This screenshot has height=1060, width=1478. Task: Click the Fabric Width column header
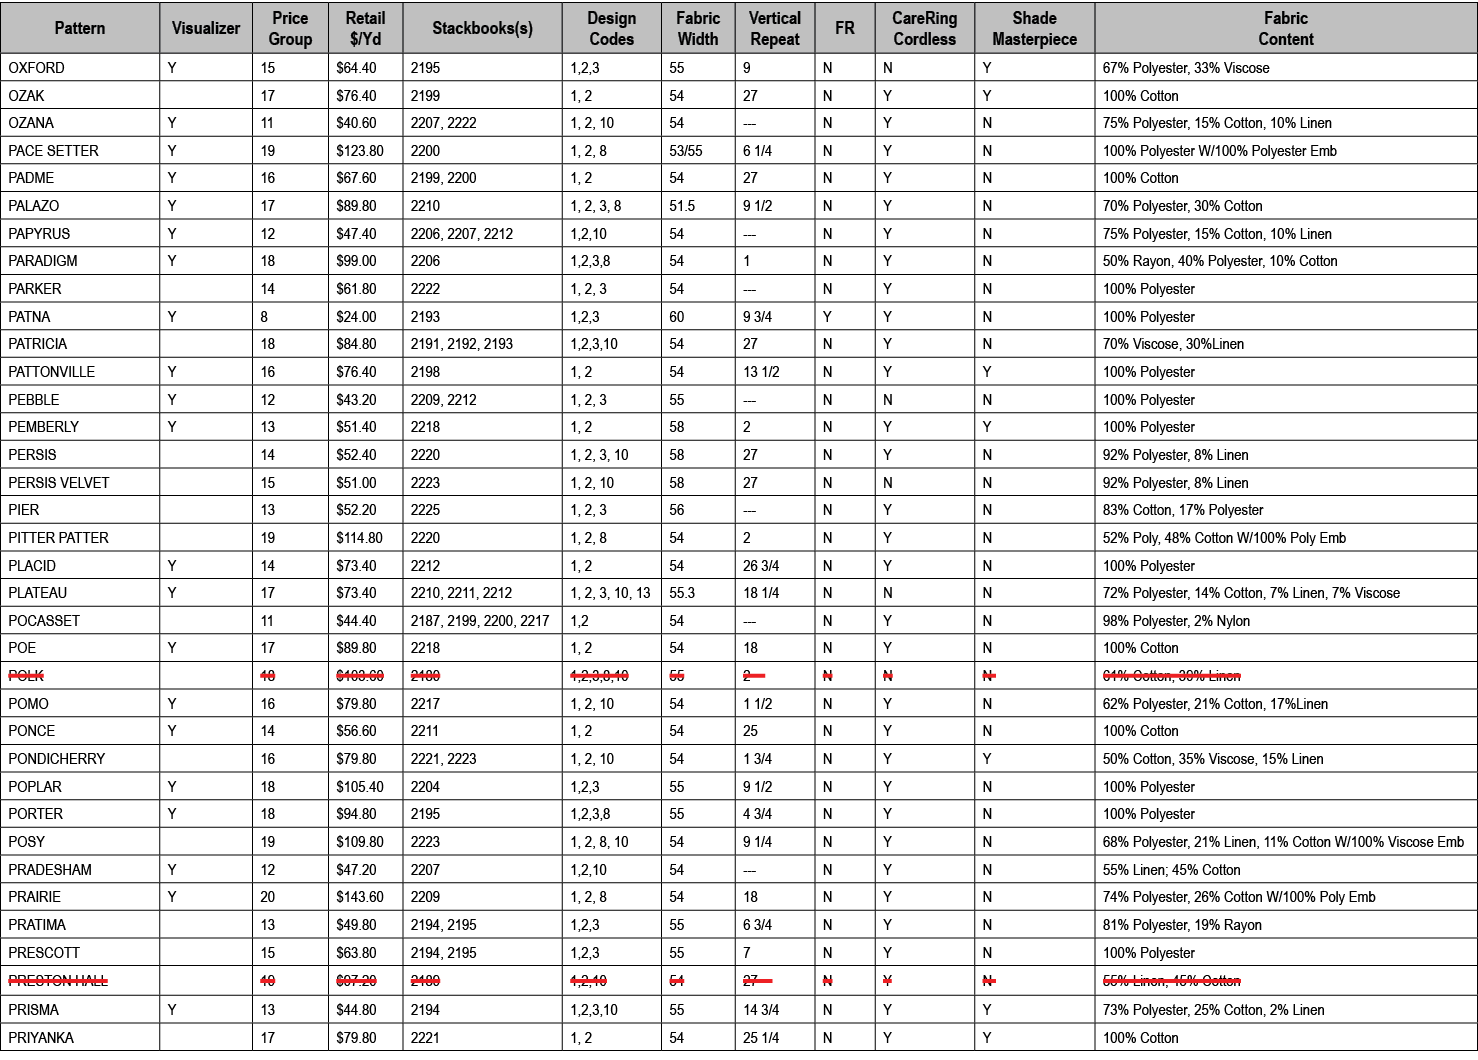698,27
